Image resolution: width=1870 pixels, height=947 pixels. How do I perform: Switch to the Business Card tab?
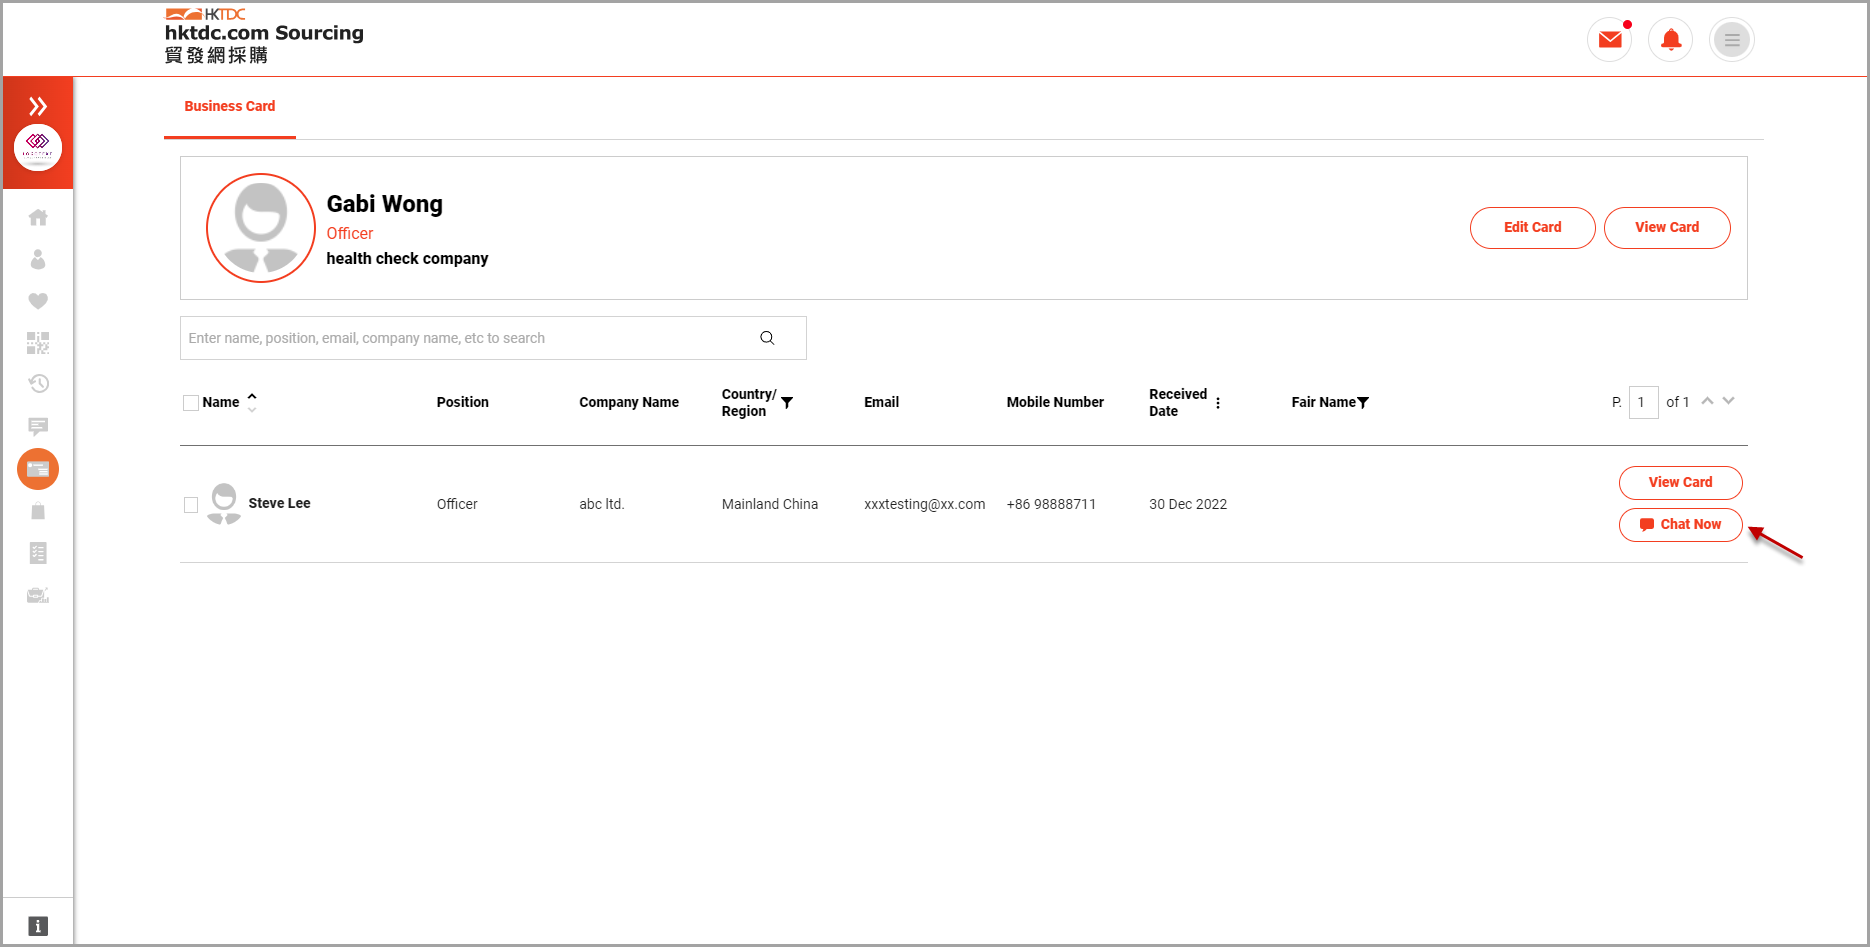point(230,106)
